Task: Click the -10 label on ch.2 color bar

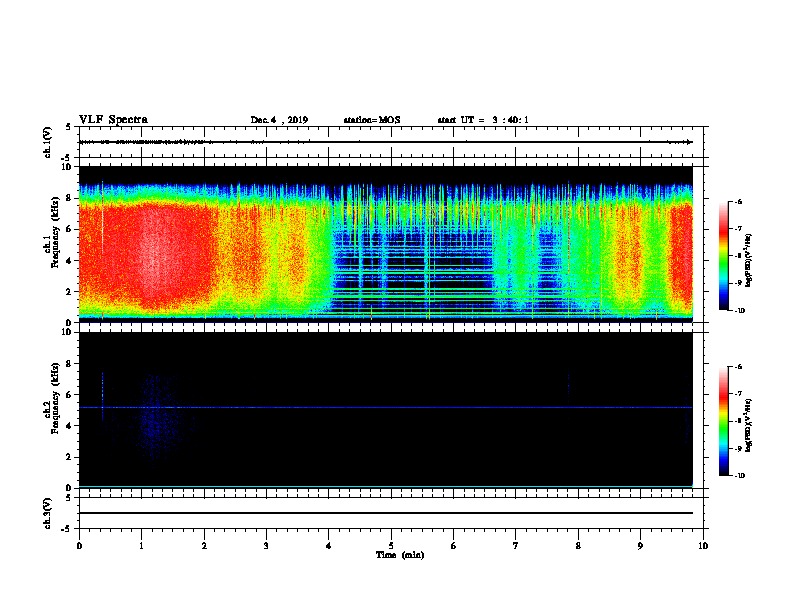Action: click(739, 476)
